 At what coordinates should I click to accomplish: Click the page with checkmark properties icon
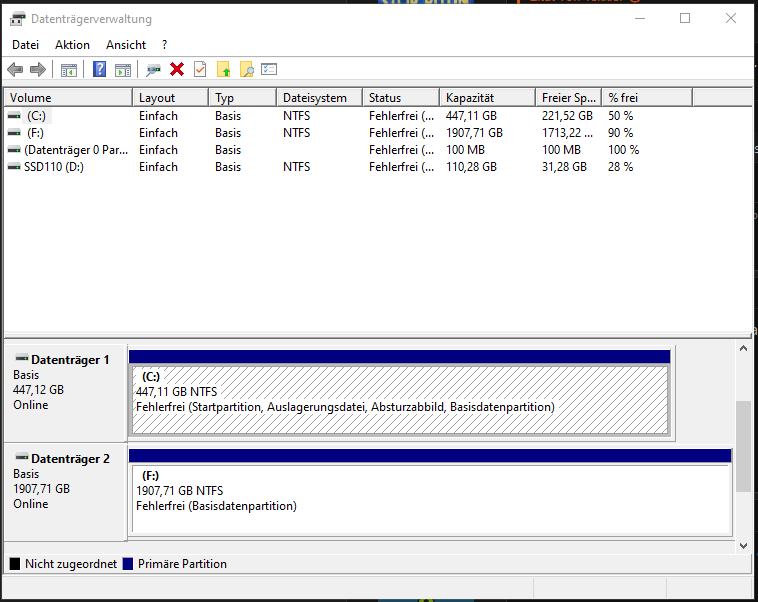pyautogui.click(x=200, y=70)
